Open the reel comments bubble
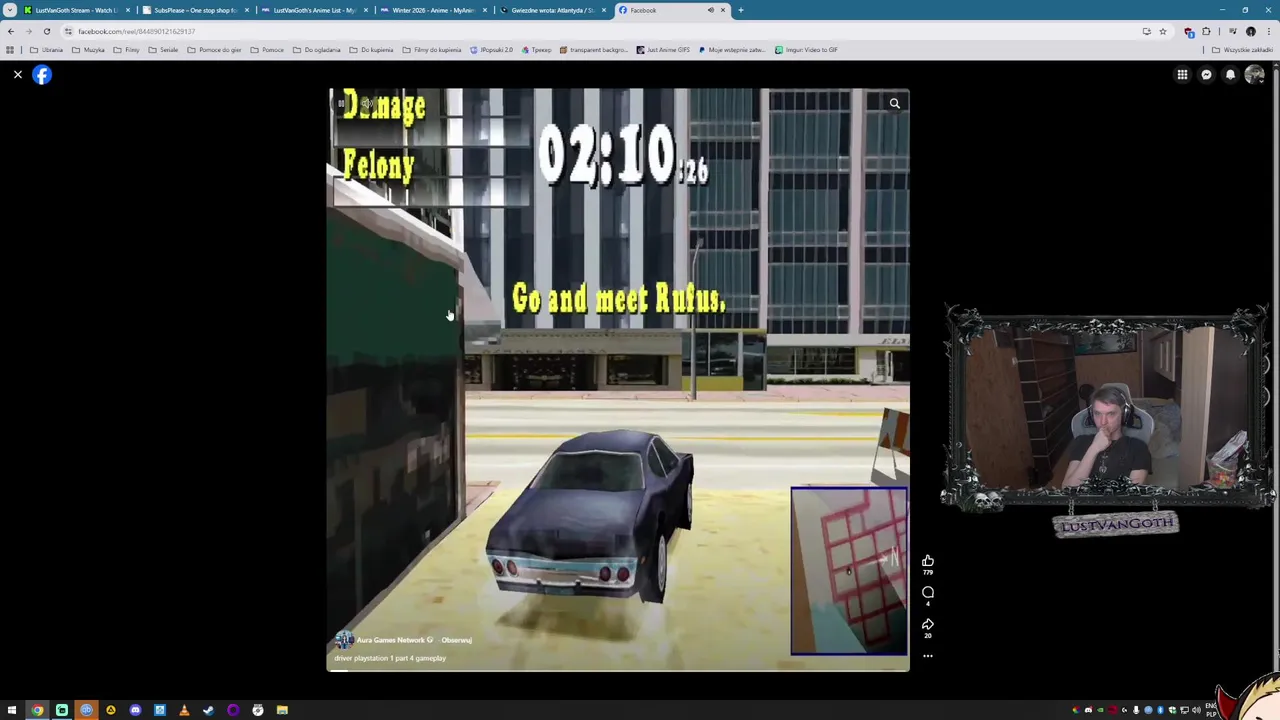 (928, 593)
